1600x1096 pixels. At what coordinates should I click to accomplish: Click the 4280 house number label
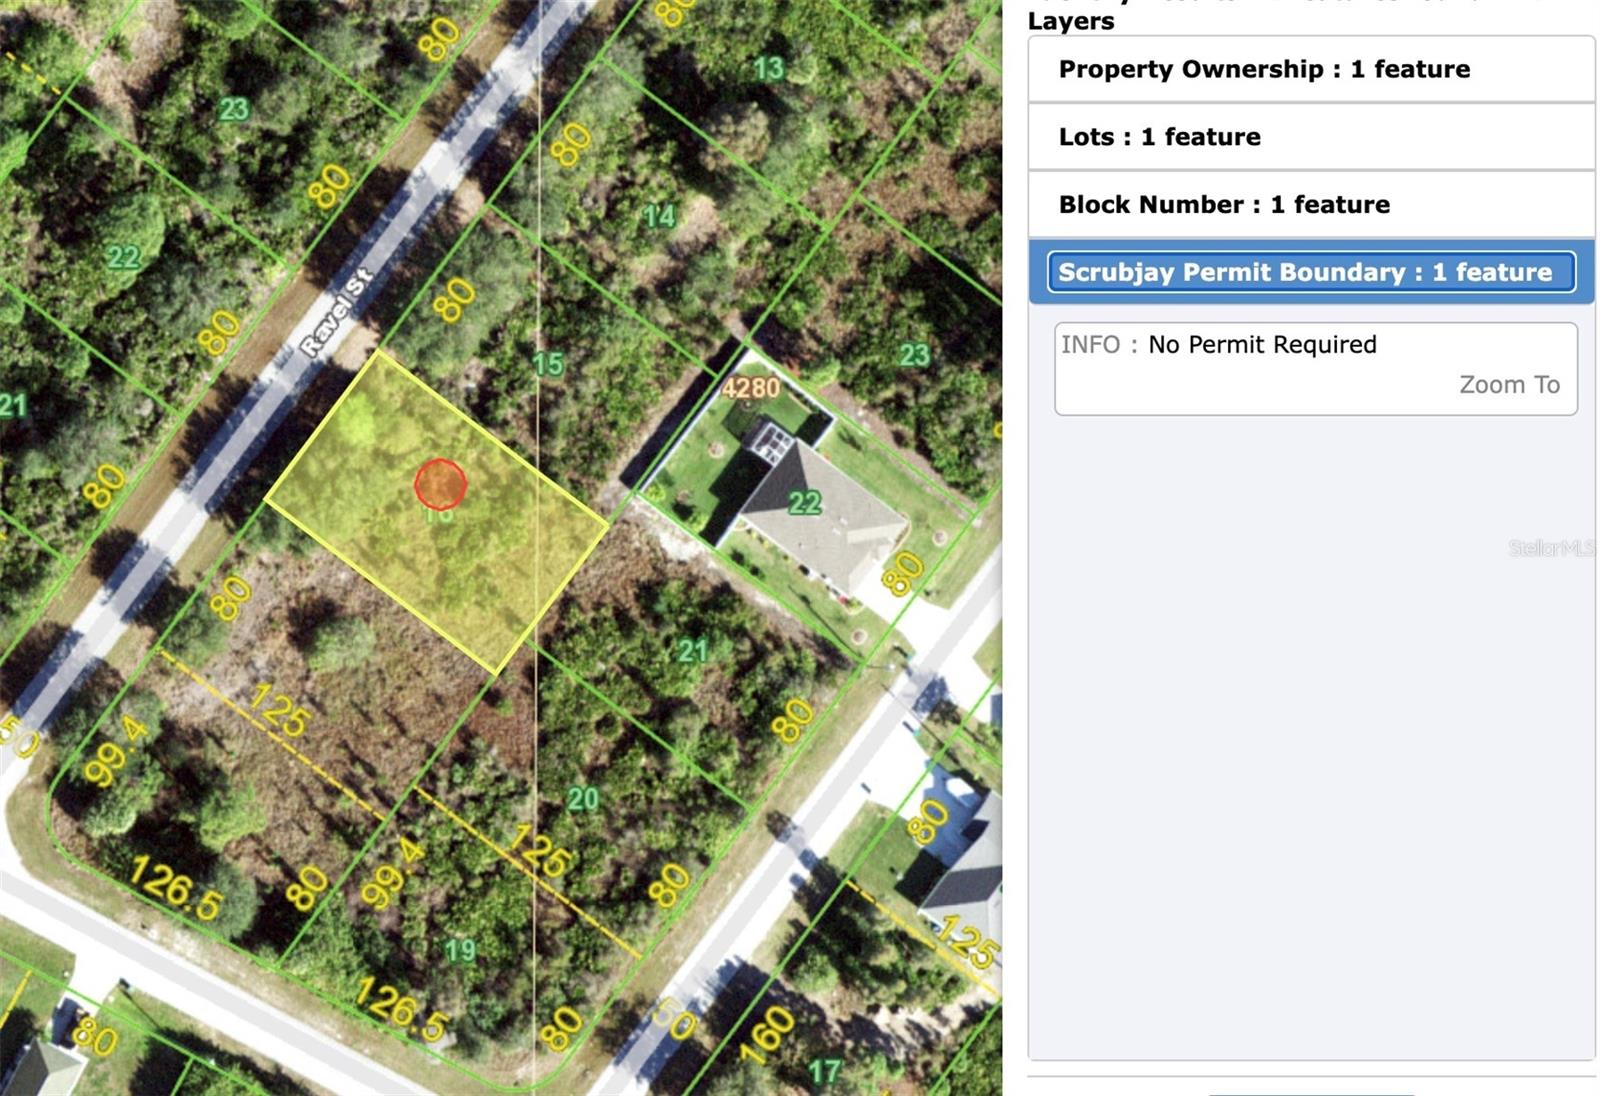(x=750, y=388)
